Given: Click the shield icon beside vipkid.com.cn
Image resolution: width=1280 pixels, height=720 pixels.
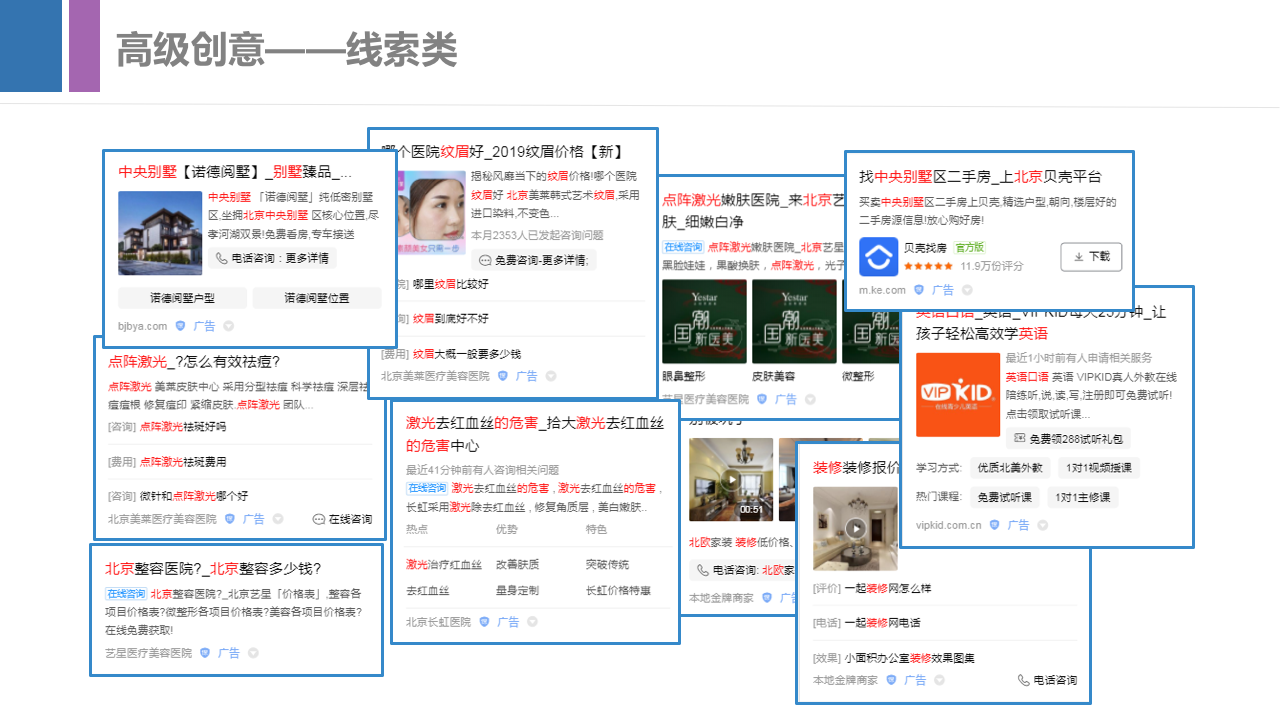Looking at the screenshot, I should tap(994, 525).
